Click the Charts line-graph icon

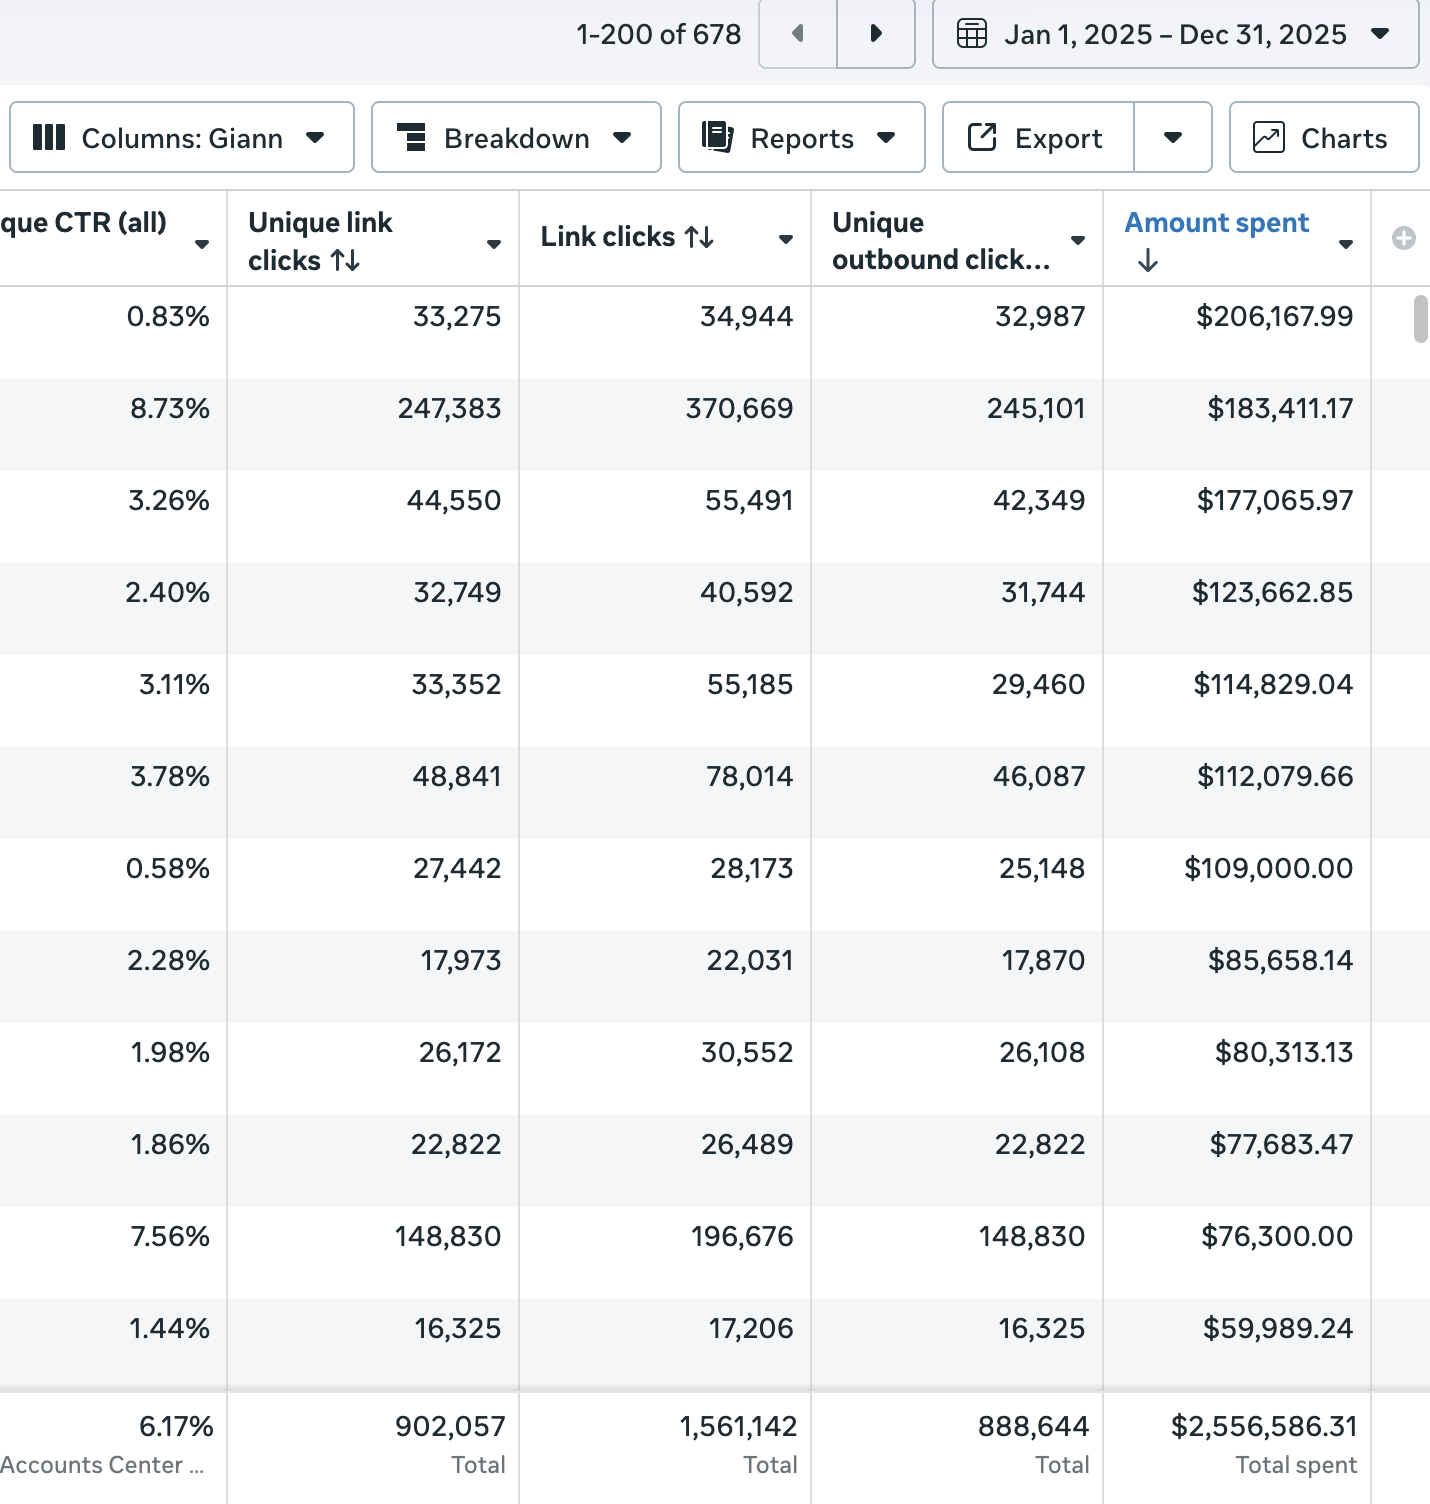click(1269, 137)
